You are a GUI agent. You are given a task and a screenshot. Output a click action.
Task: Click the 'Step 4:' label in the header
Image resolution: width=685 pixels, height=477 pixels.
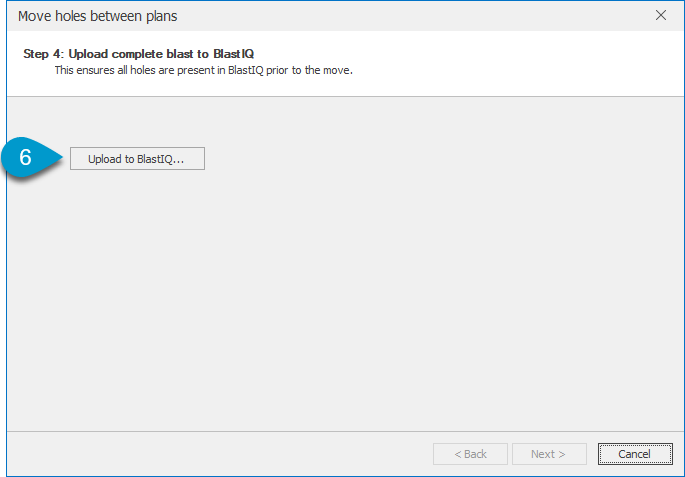tap(44, 53)
